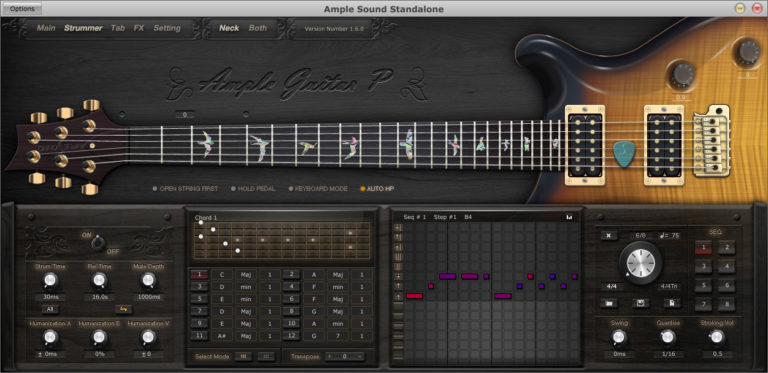Toggle Hold Pedal option
This screenshot has height=373, width=768.
click(253, 188)
